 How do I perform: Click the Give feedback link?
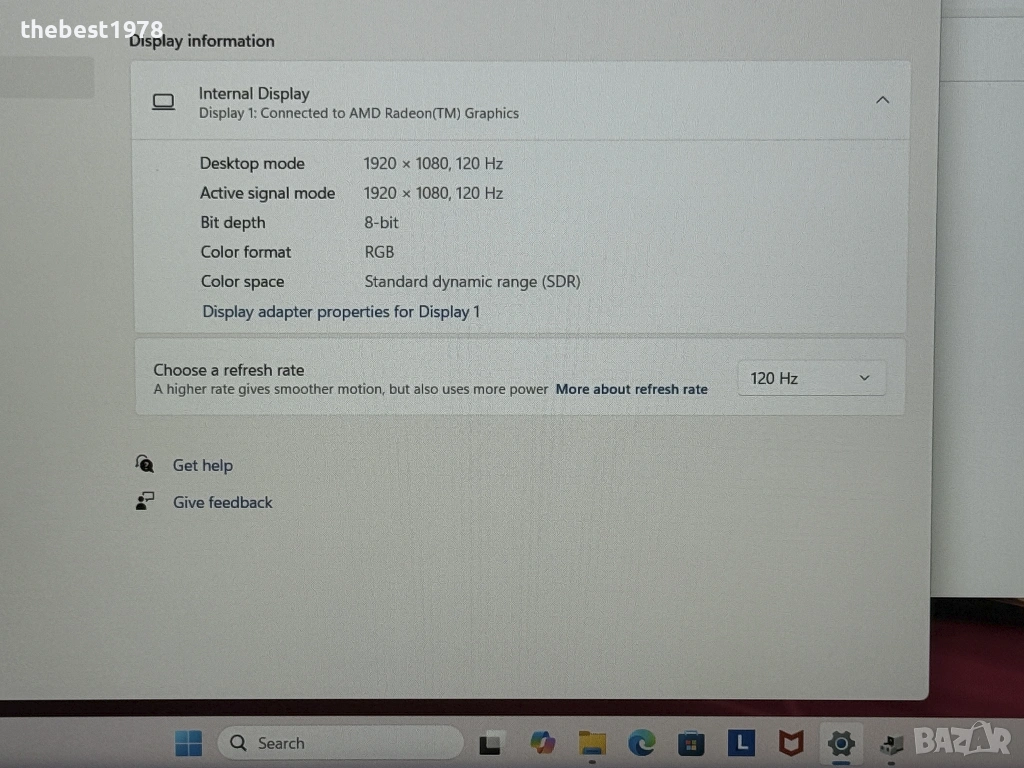coord(222,502)
